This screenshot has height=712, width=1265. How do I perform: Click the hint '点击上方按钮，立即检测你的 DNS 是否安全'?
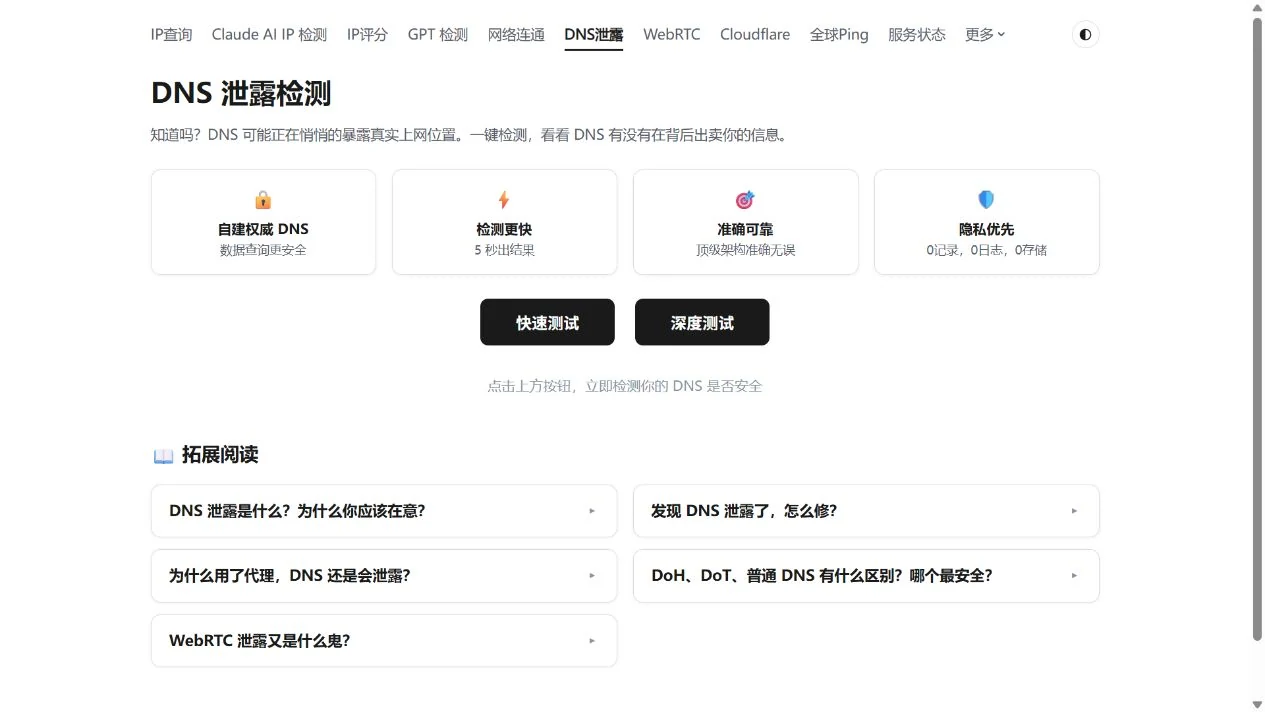[x=625, y=386]
